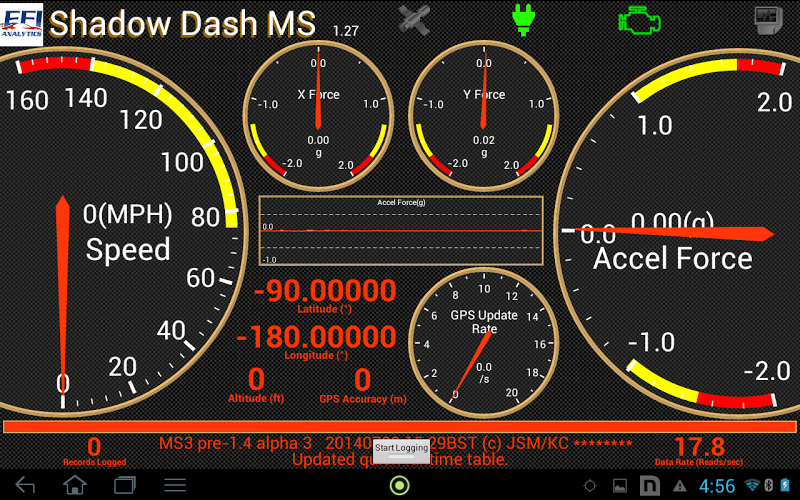800x500 pixels.
Task: Tap the green check engine icon
Action: (639, 20)
